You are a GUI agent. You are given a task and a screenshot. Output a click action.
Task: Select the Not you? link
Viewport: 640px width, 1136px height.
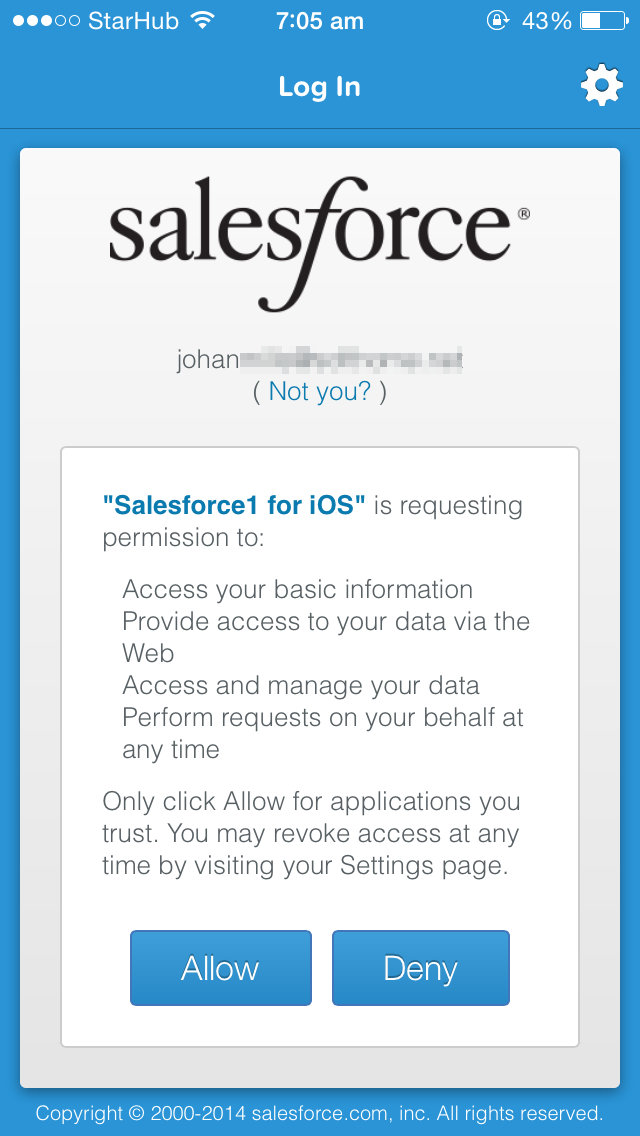click(x=319, y=391)
